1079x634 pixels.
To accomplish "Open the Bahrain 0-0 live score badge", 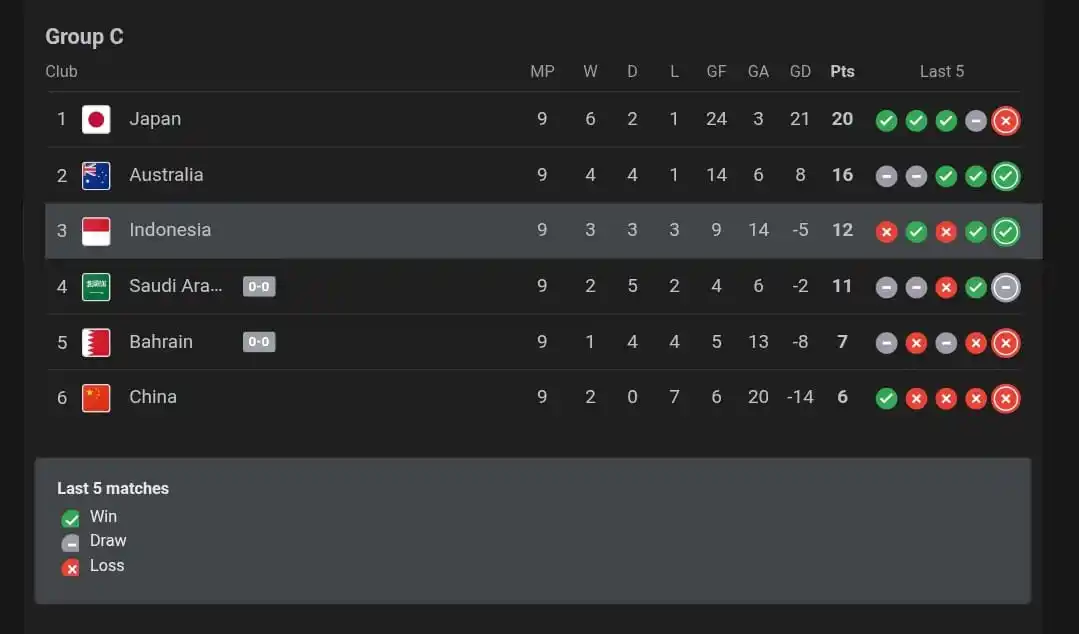I will (259, 342).
